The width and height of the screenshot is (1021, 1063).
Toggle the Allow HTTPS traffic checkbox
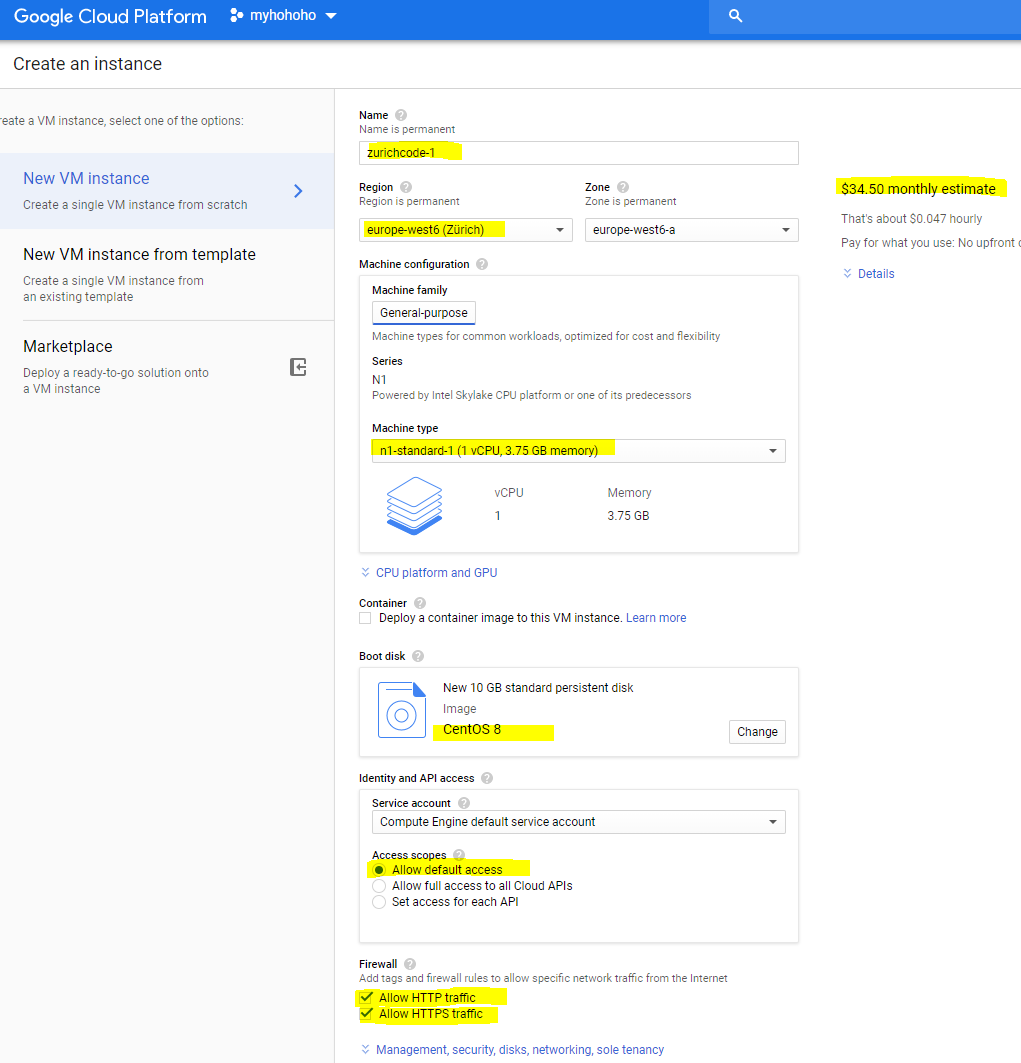click(366, 1014)
